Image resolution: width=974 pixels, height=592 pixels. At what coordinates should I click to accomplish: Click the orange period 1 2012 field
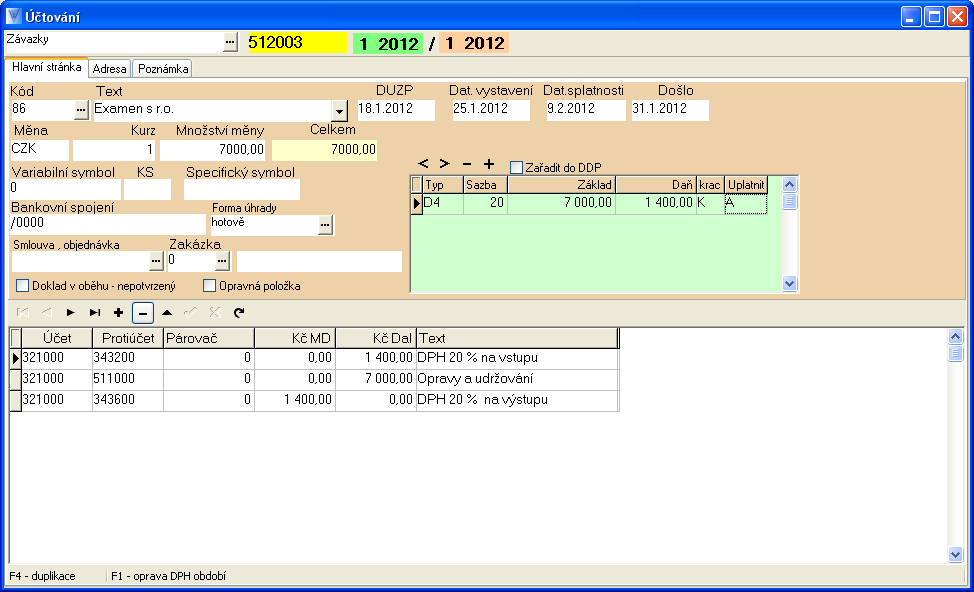pos(474,43)
